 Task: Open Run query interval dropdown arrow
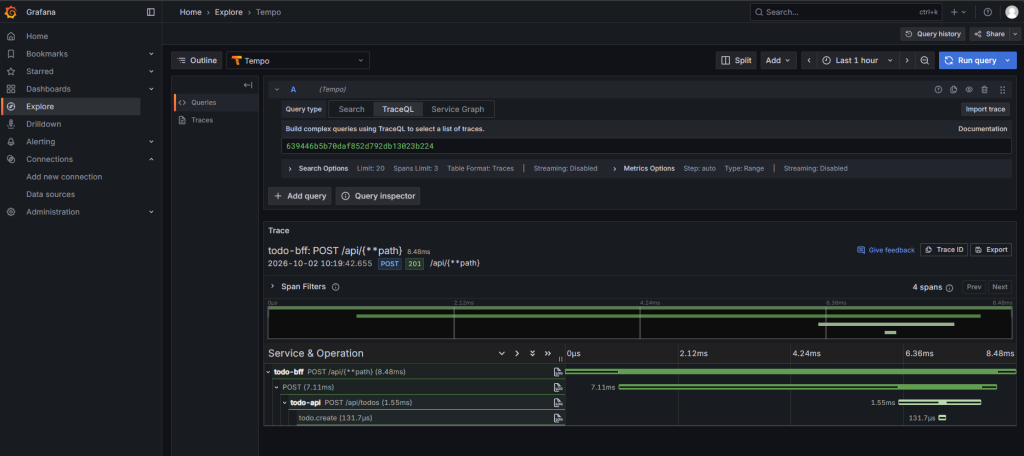point(1010,60)
